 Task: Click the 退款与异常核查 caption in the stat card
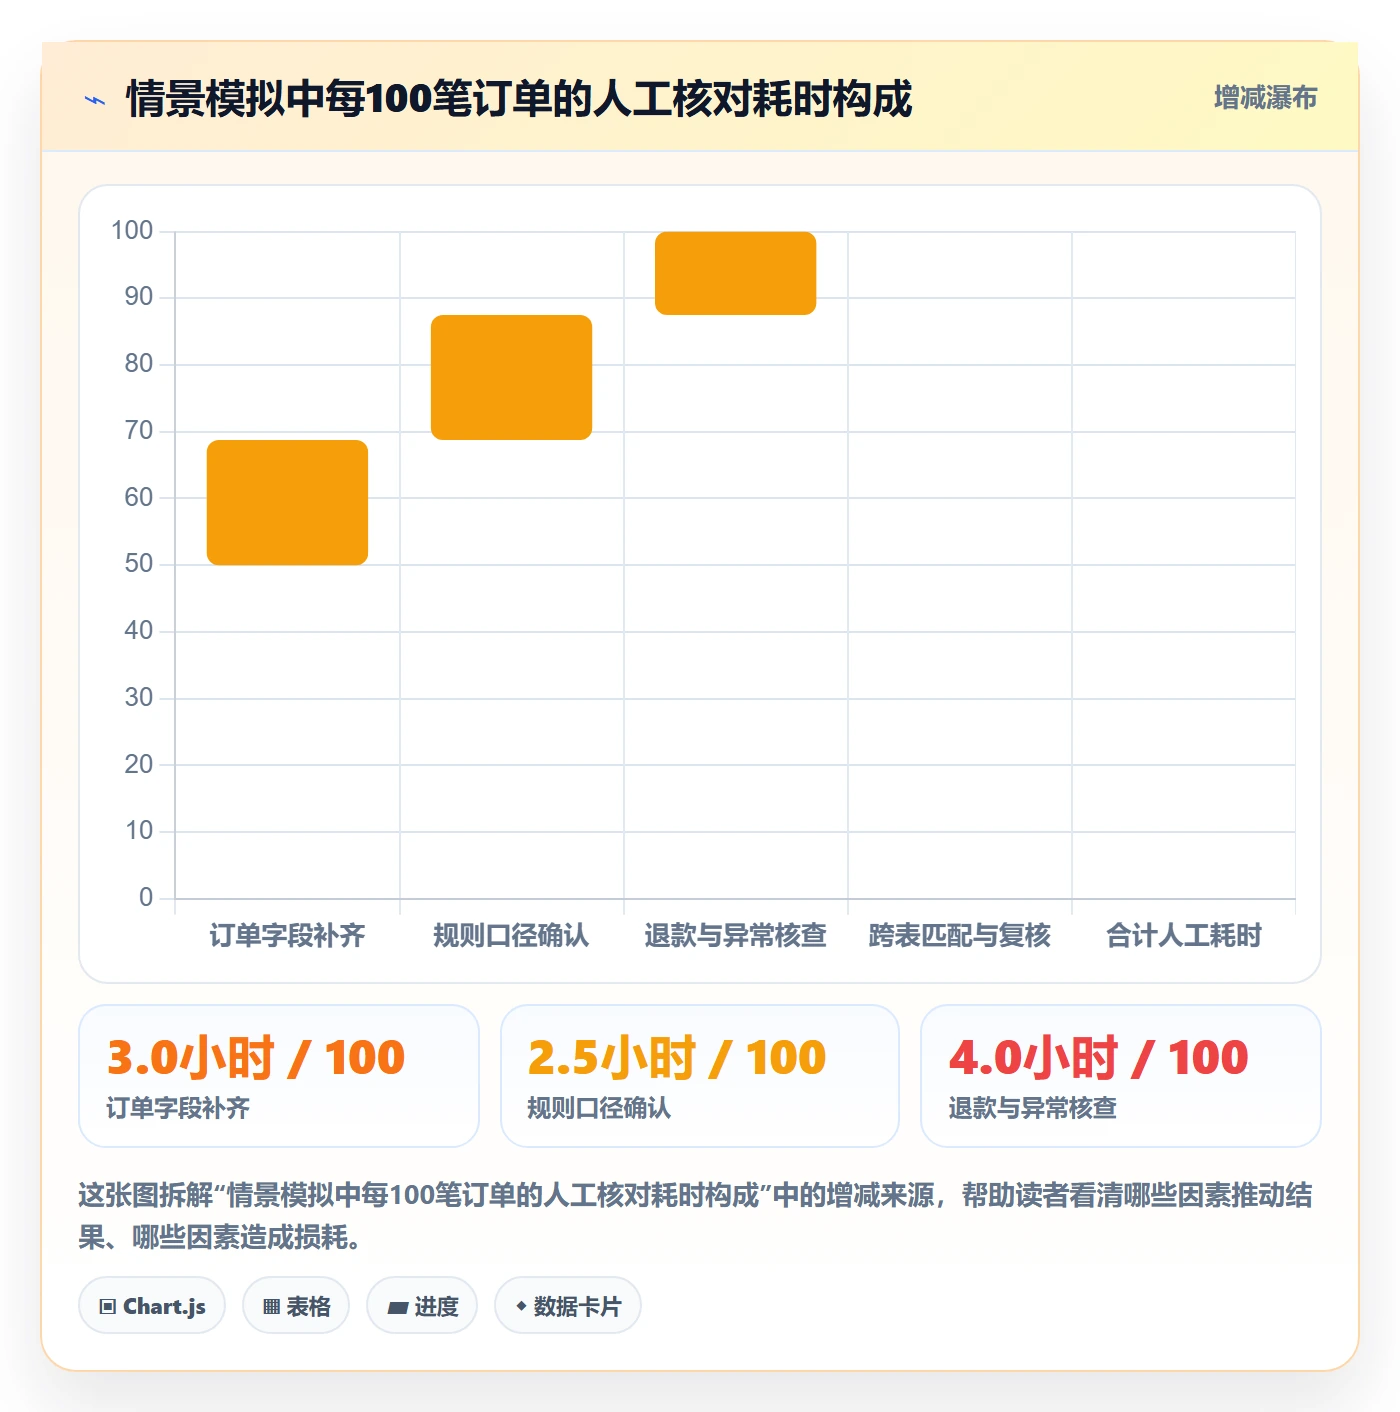click(1032, 1108)
